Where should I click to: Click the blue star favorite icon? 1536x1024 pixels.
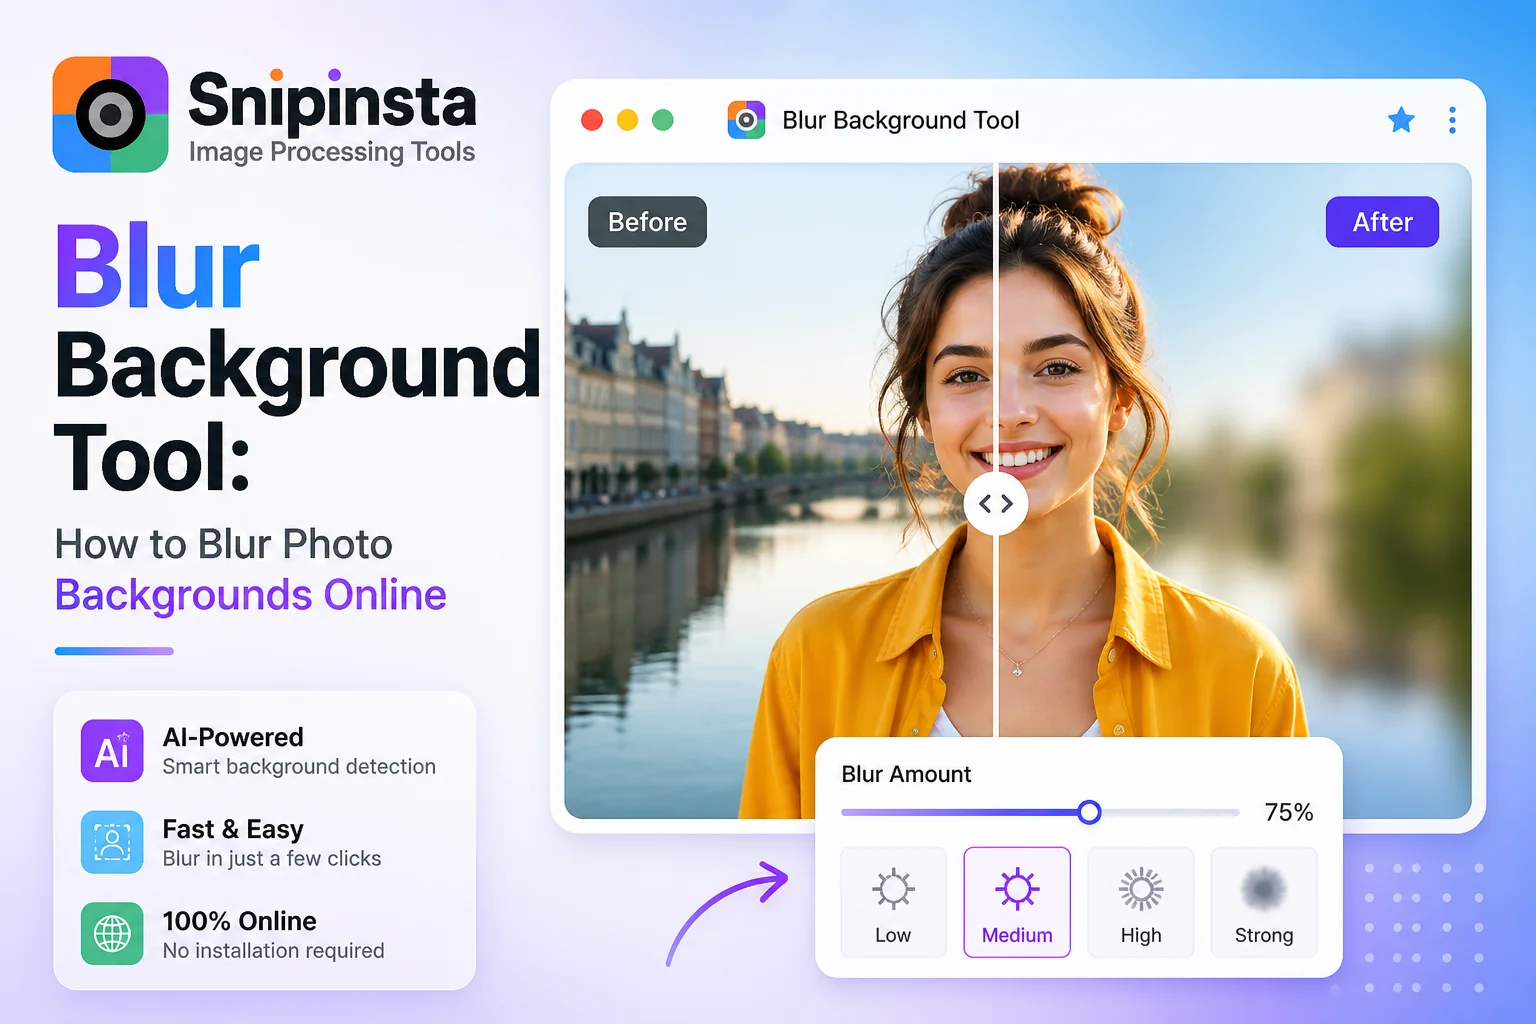coord(1401,120)
